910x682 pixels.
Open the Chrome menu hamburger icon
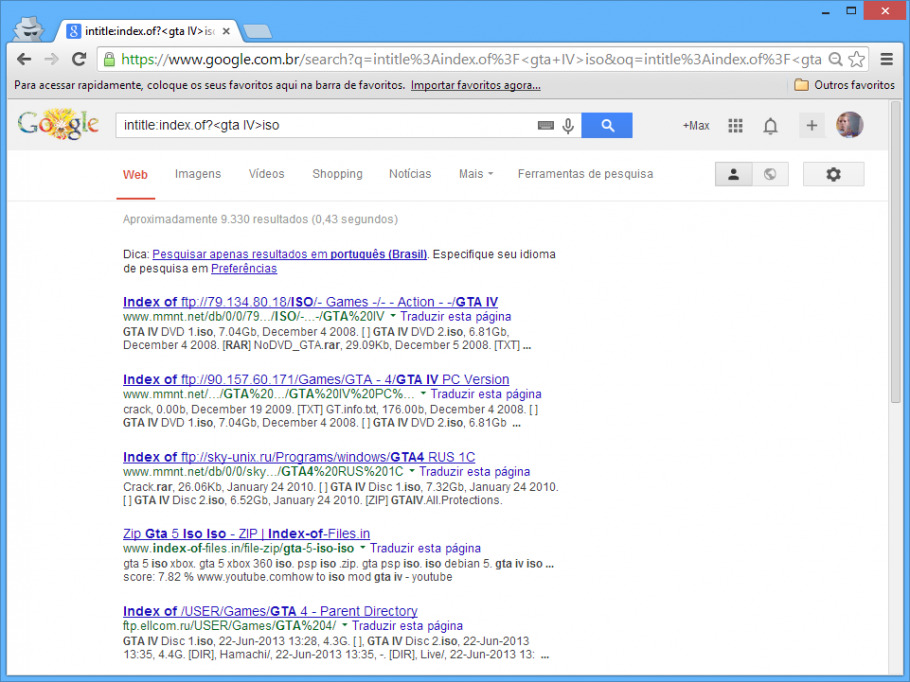[886, 59]
